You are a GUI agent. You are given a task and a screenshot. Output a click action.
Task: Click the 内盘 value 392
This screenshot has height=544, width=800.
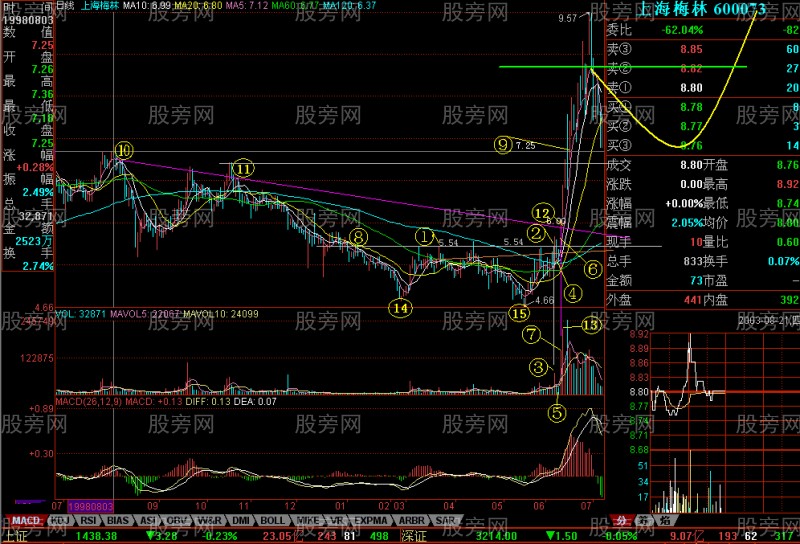[789, 300]
